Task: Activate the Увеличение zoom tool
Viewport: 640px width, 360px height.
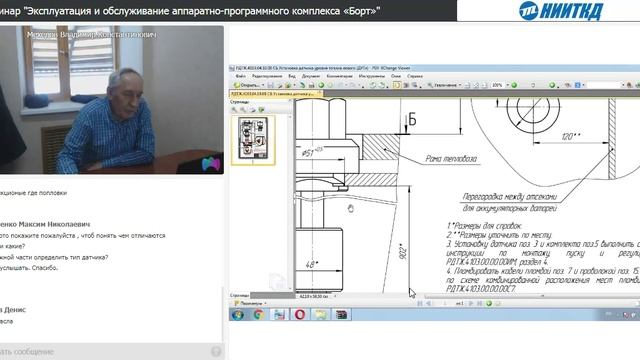Action: click(442, 85)
